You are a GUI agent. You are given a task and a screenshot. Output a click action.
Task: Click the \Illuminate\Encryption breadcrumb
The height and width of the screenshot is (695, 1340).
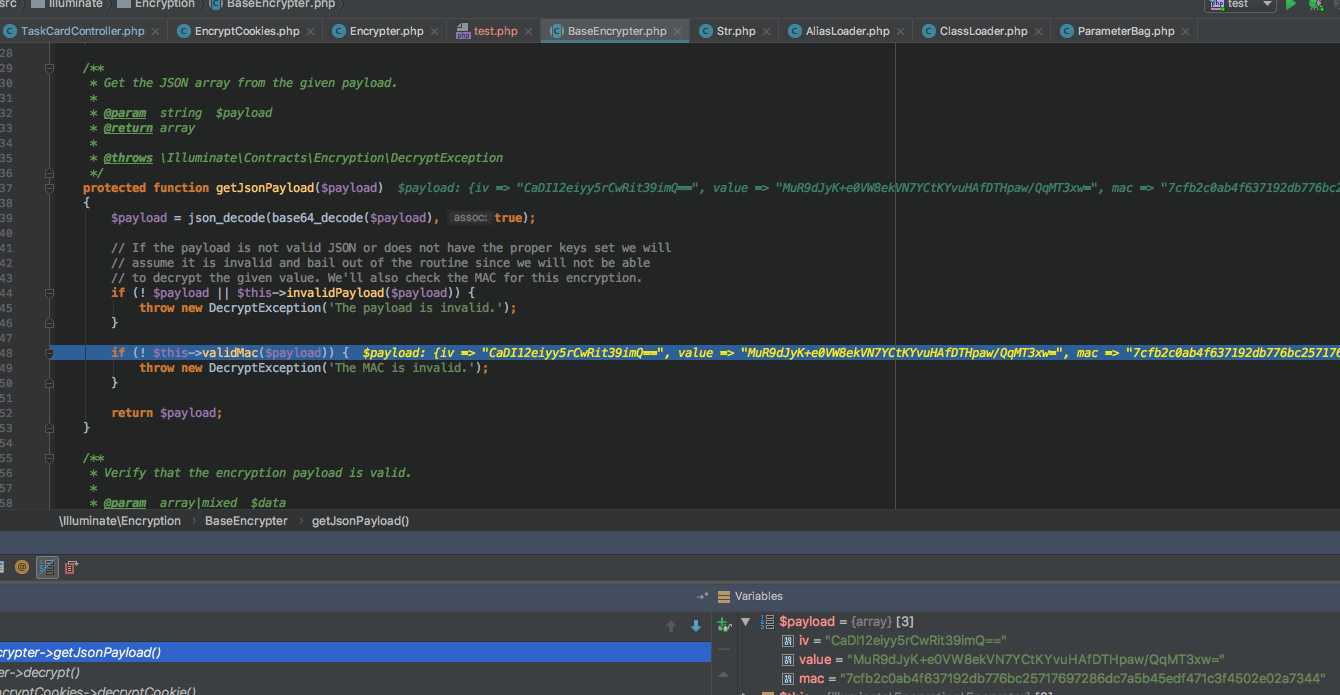pyautogui.click(x=120, y=521)
